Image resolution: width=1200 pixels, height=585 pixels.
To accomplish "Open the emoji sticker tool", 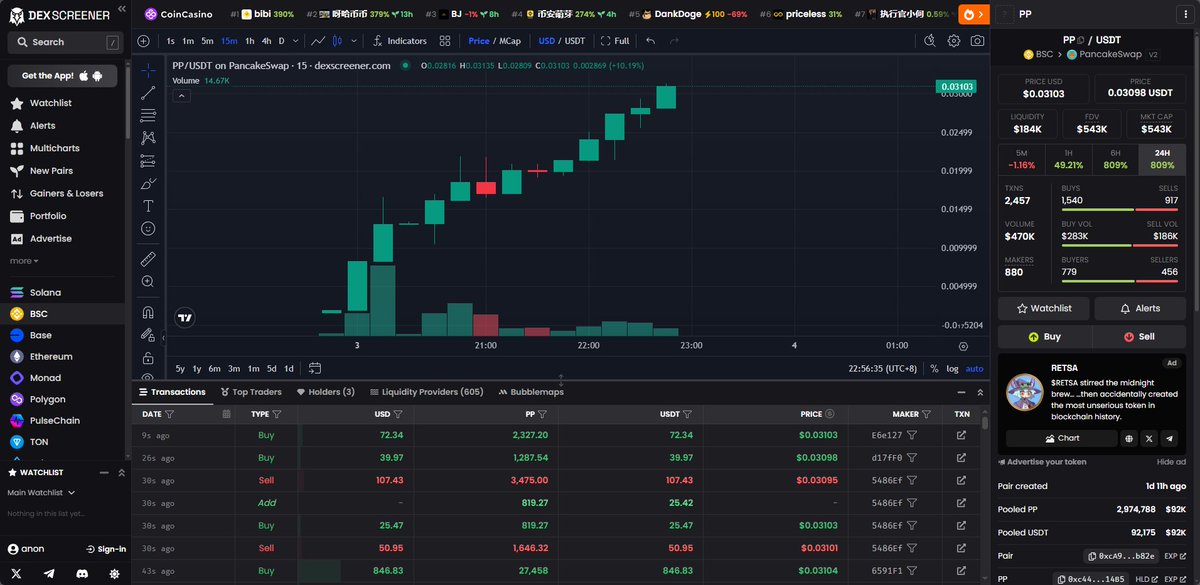I will pyautogui.click(x=148, y=228).
